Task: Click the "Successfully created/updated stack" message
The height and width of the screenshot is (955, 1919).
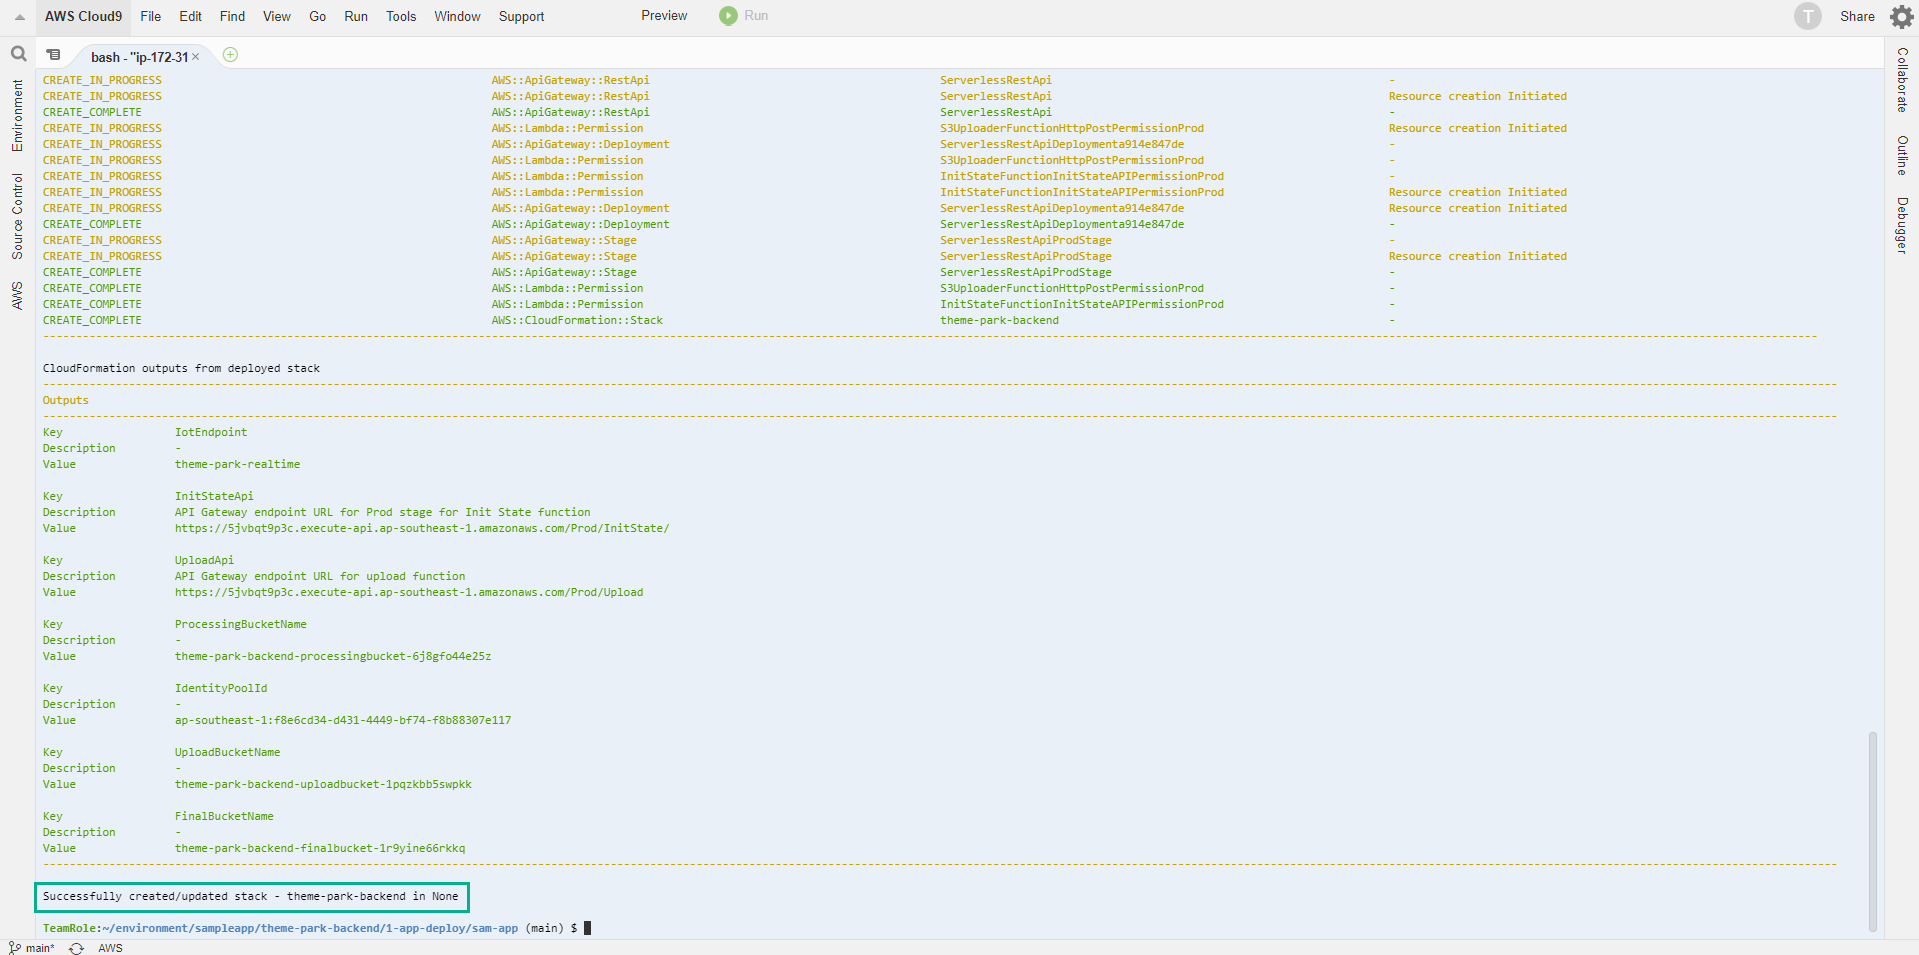Action: tap(251, 896)
